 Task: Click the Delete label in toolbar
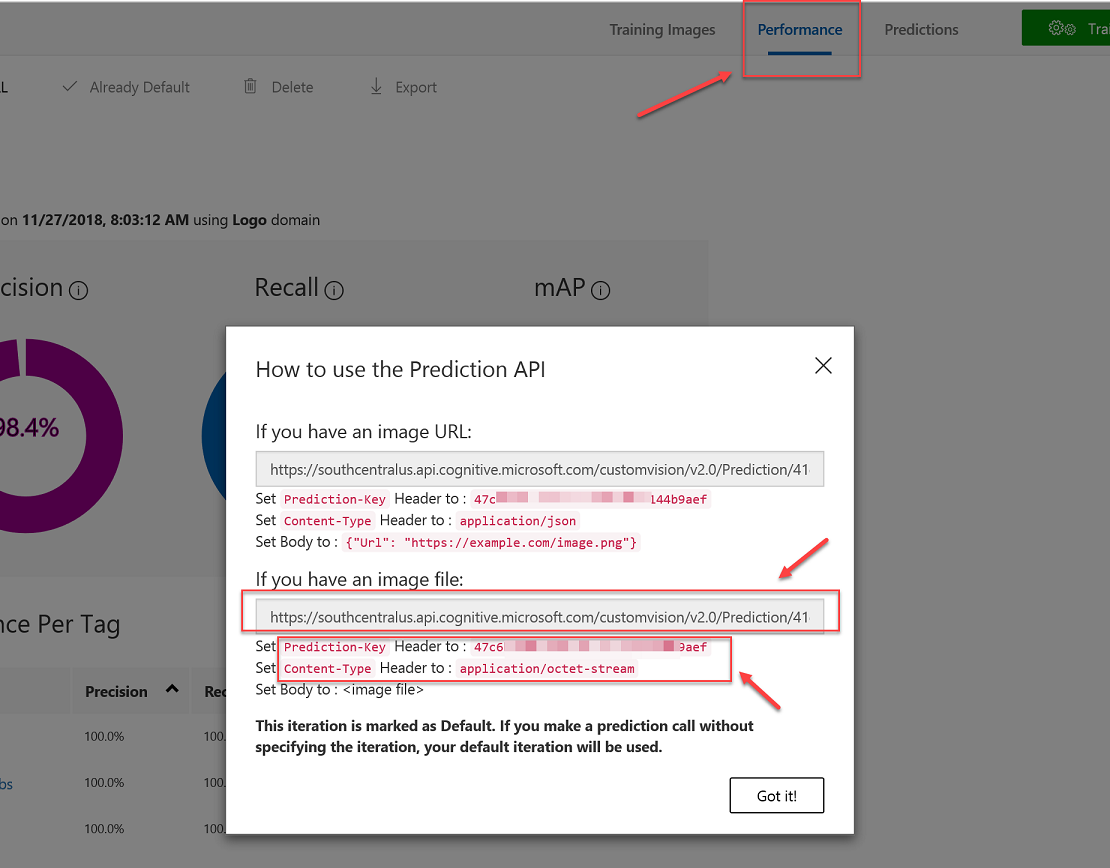292,87
